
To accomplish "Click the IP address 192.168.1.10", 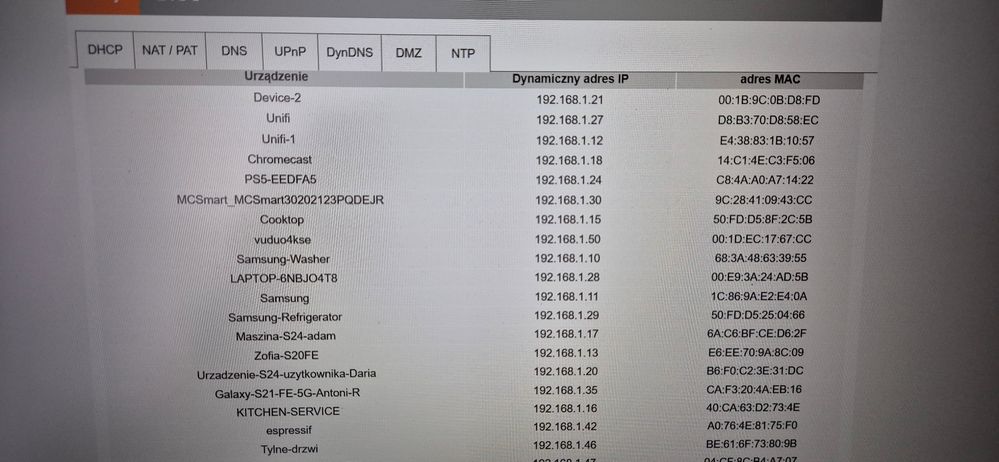I will [568, 258].
